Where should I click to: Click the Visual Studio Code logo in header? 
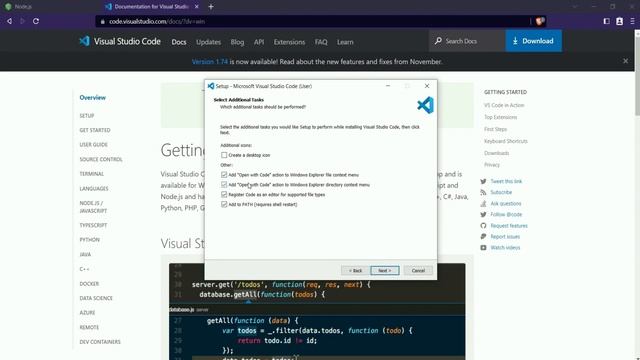point(84,41)
